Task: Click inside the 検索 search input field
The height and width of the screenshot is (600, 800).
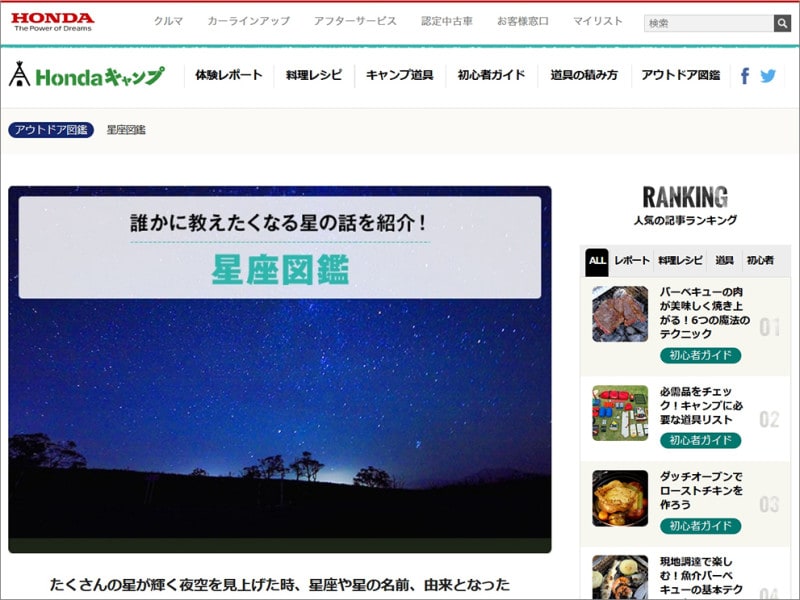Action: click(x=705, y=21)
